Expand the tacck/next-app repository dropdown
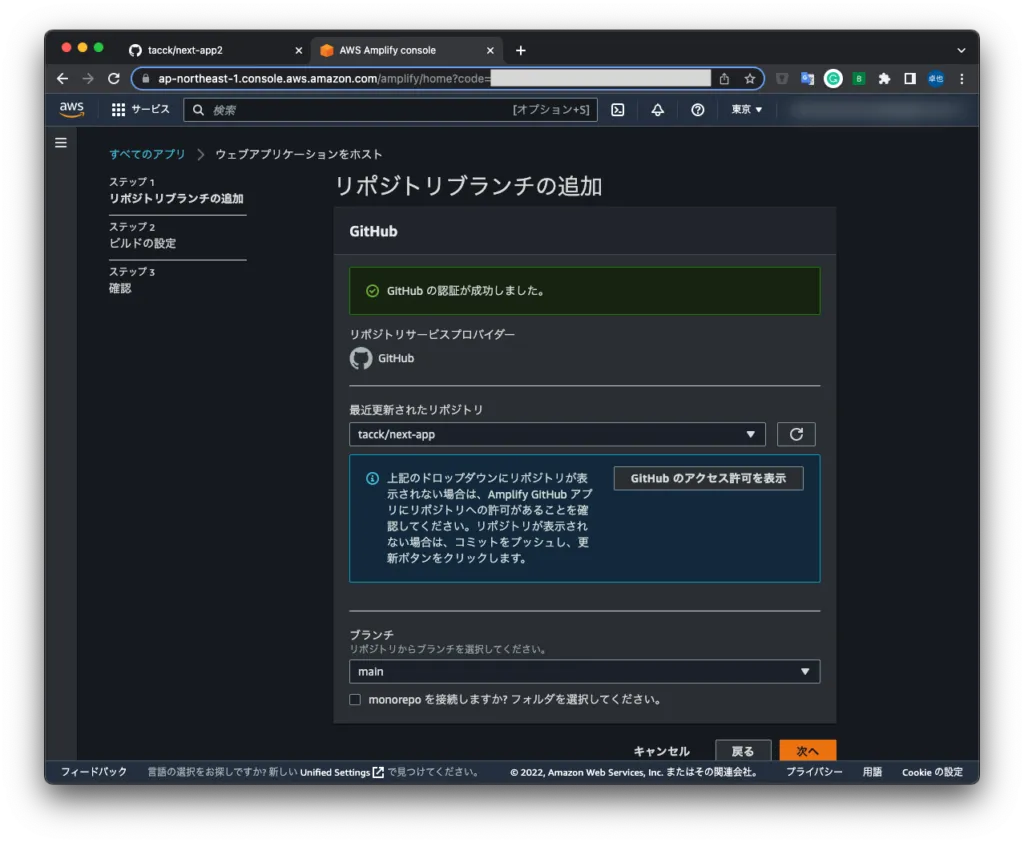 pyautogui.click(x=557, y=434)
